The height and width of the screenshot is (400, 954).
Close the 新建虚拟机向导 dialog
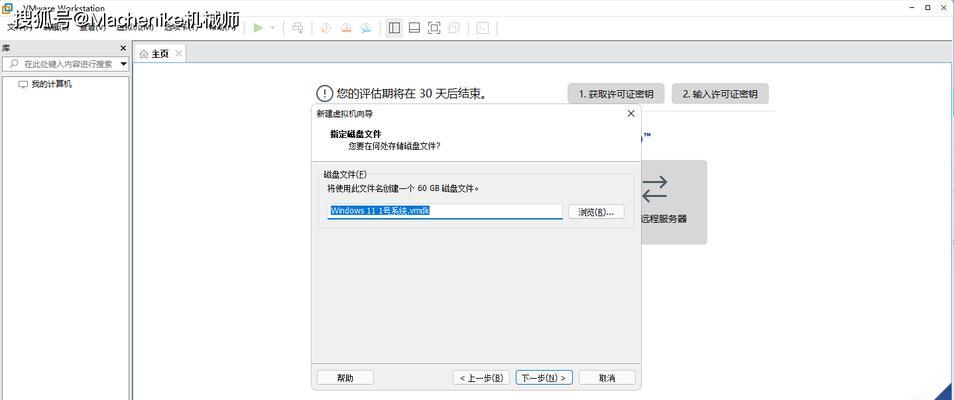[631, 114]
